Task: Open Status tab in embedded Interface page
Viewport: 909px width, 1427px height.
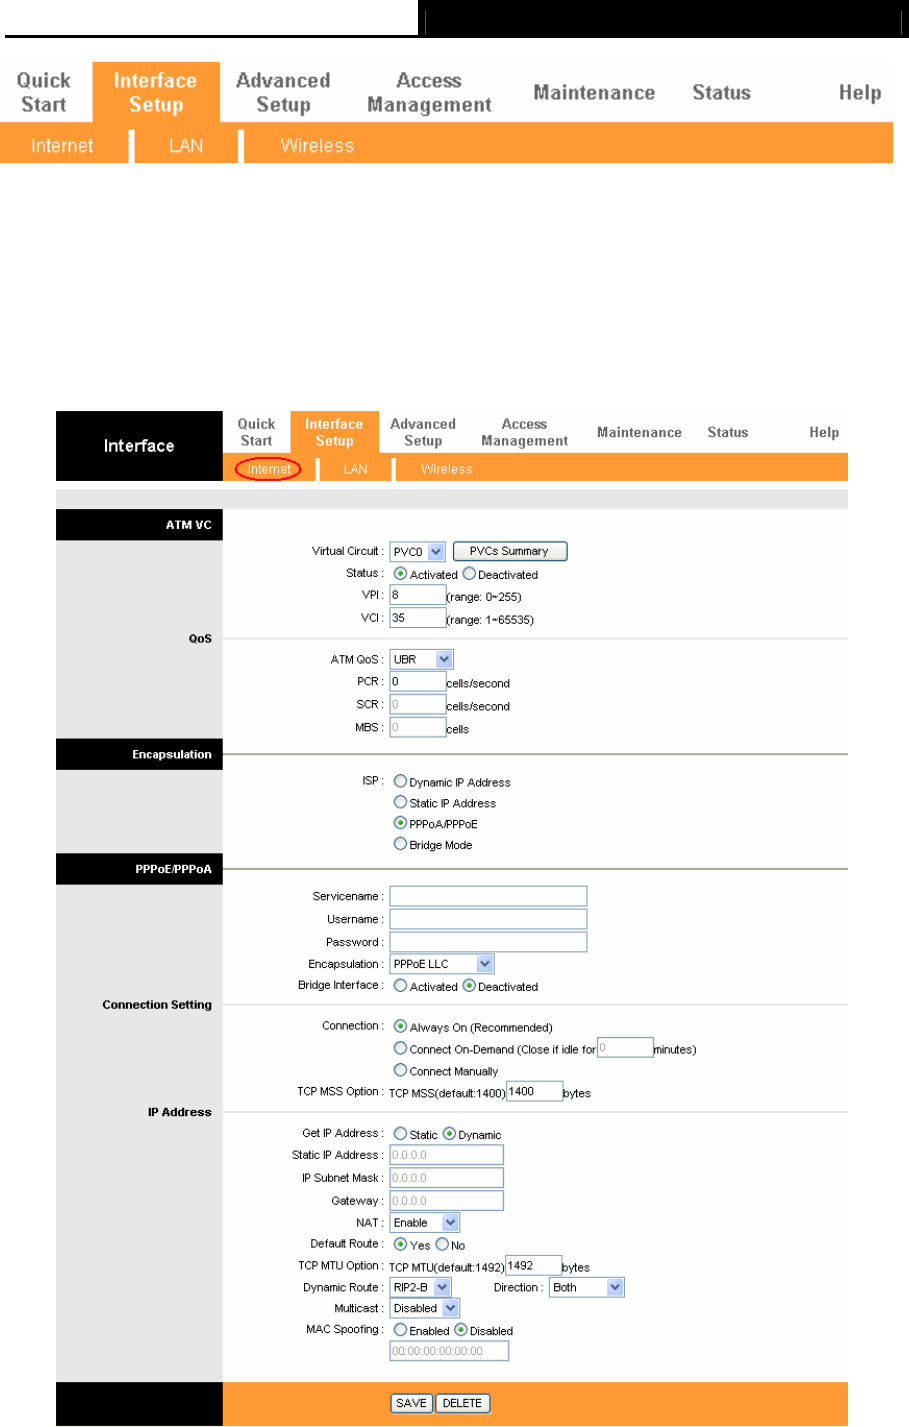Action: (x=727, y=432)
